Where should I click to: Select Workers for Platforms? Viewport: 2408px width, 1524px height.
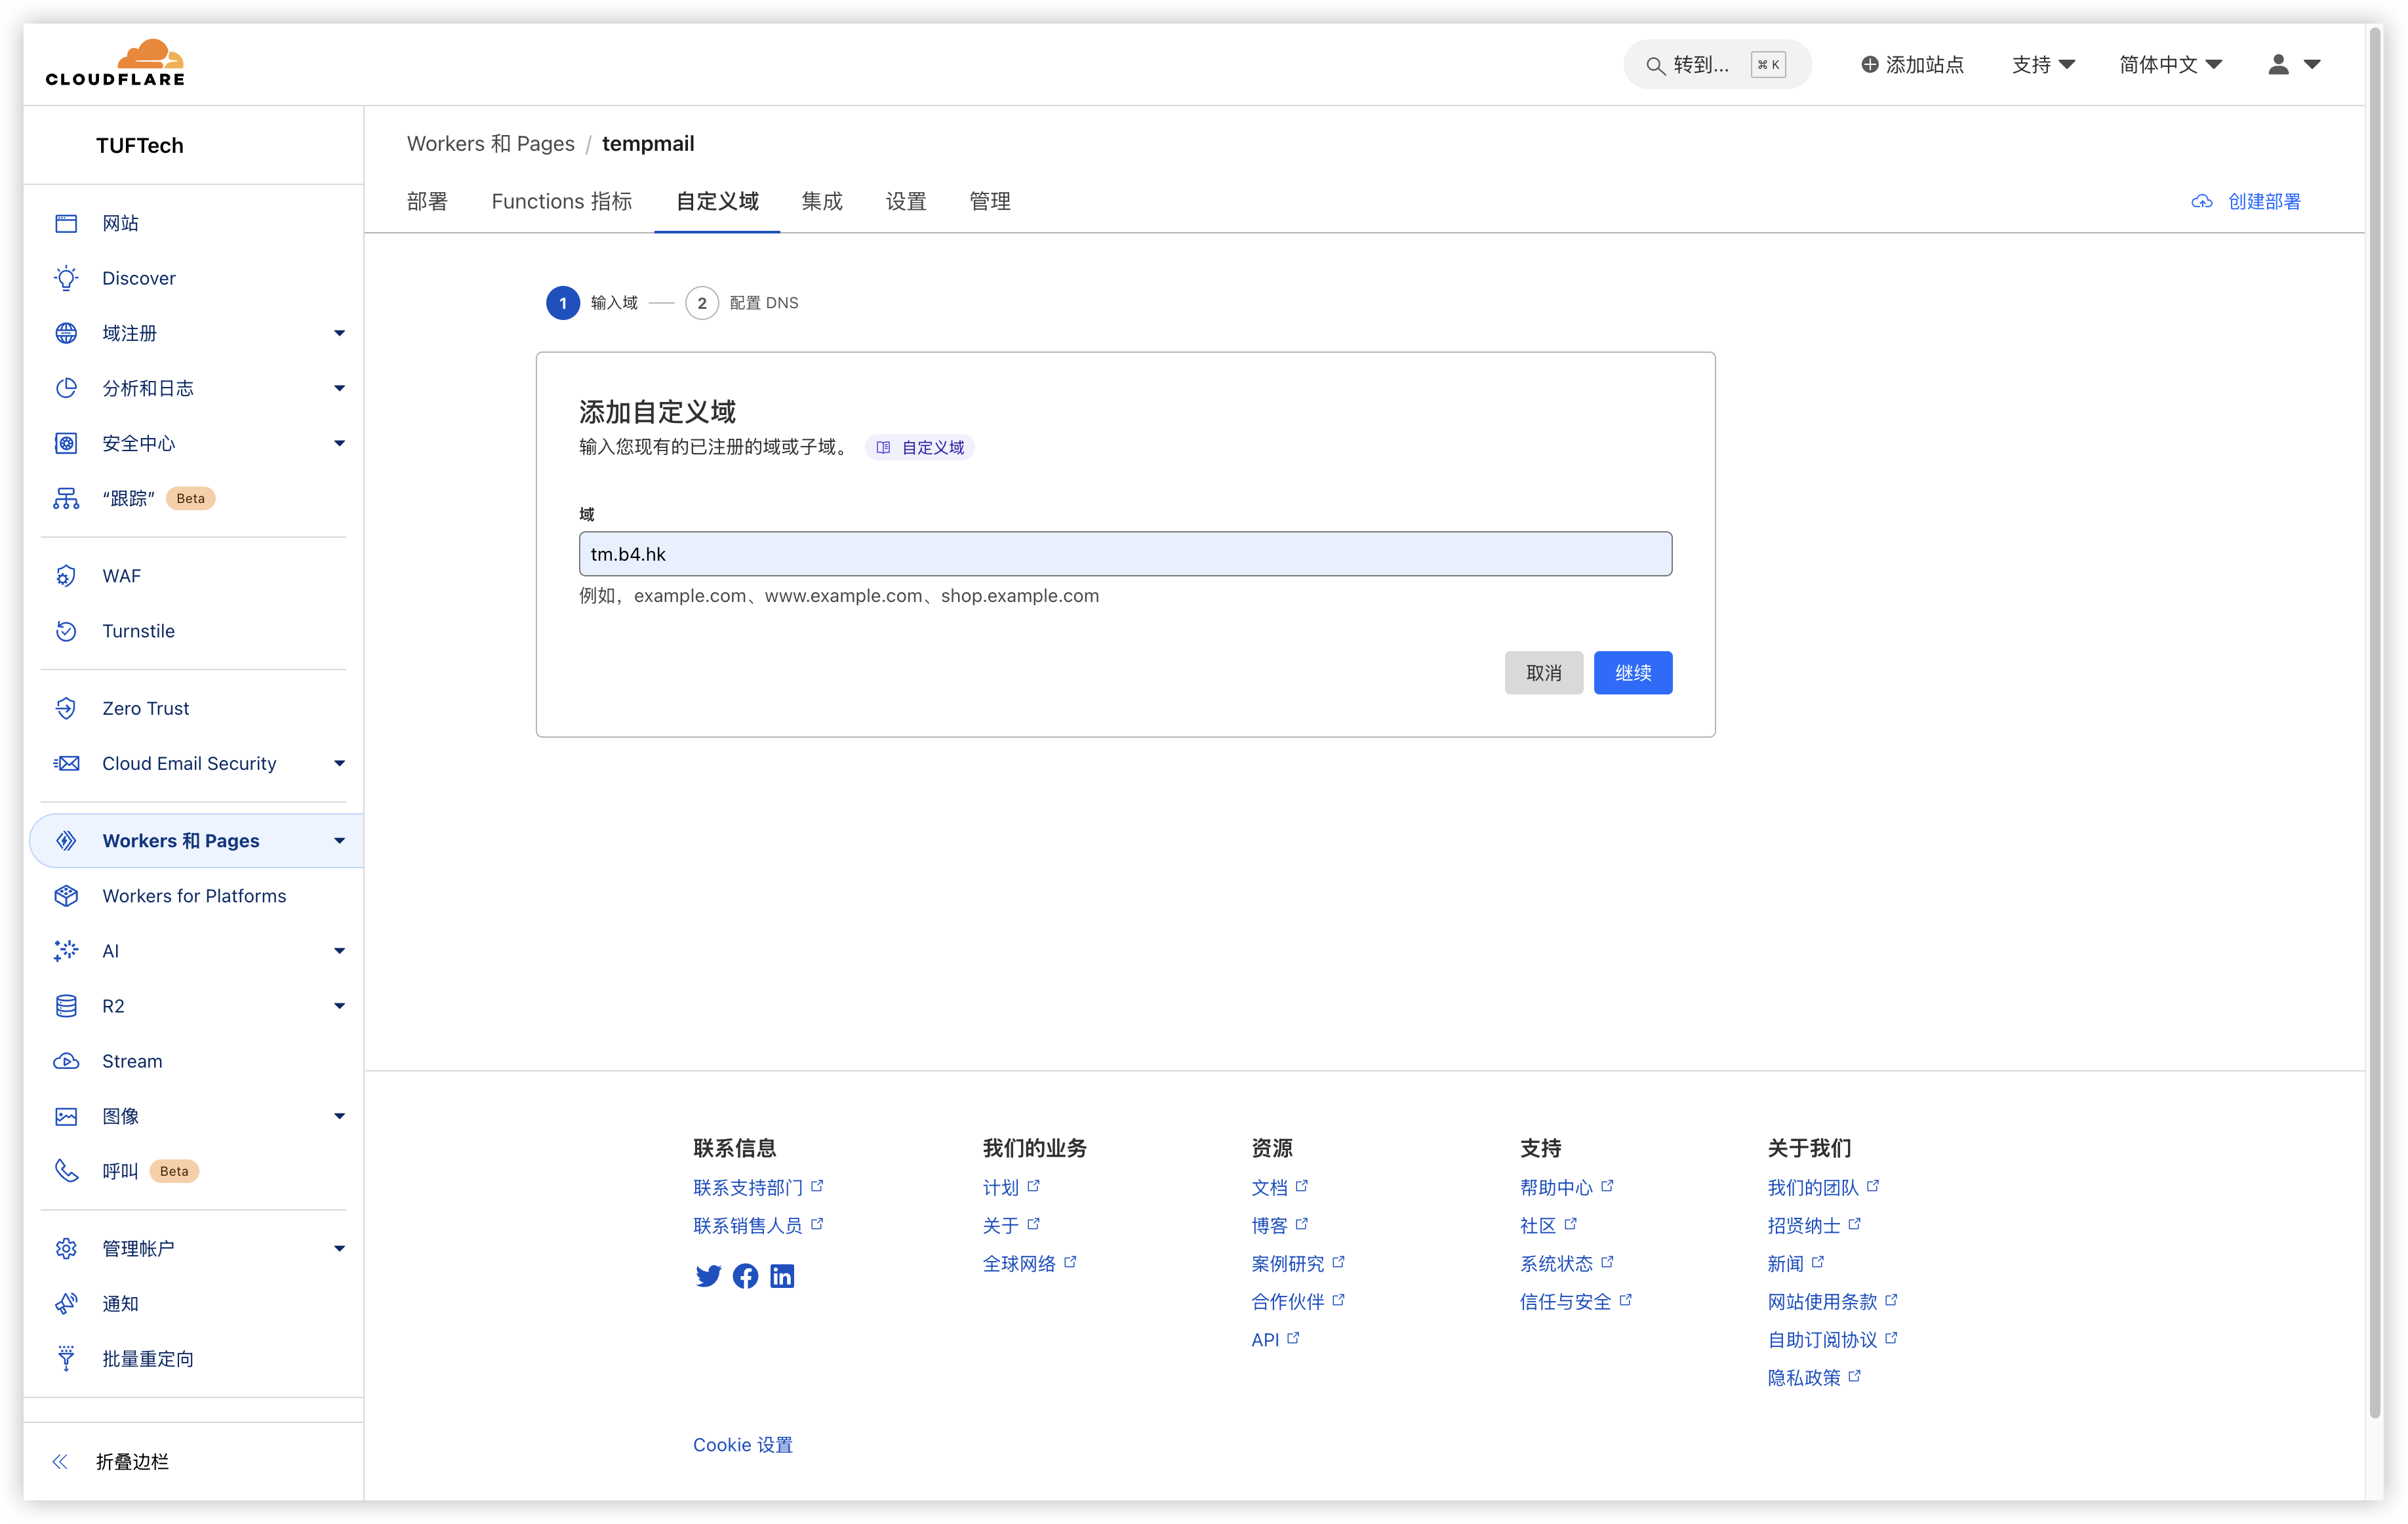click(193, 895)
